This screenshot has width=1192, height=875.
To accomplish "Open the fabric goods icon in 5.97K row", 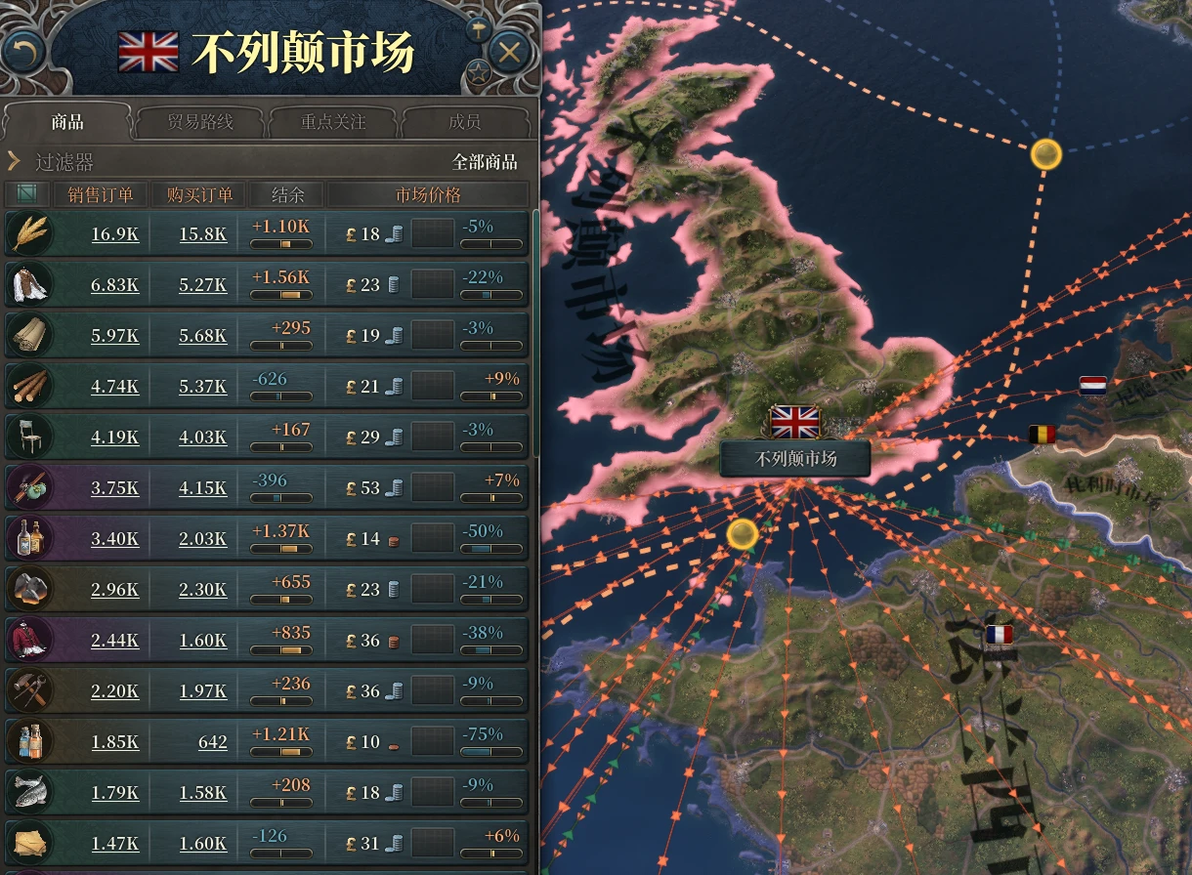I will click(30, 335).
